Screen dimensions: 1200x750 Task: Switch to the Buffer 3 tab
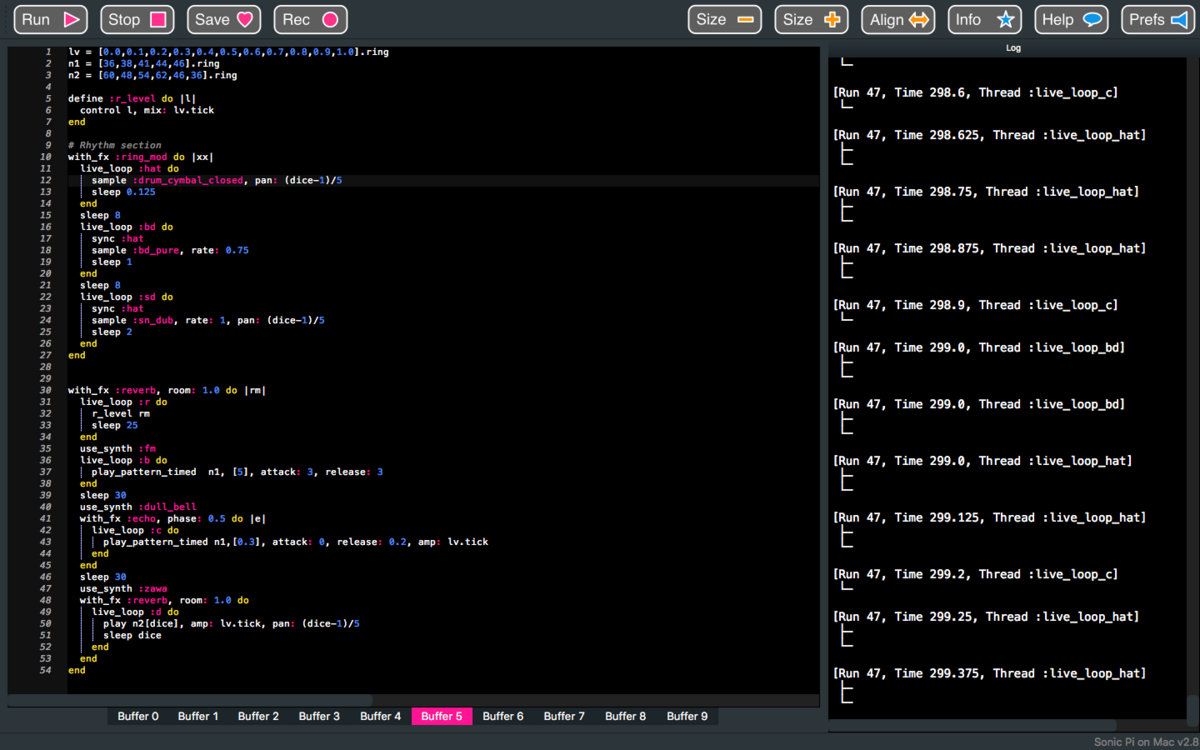pos(319,716)
